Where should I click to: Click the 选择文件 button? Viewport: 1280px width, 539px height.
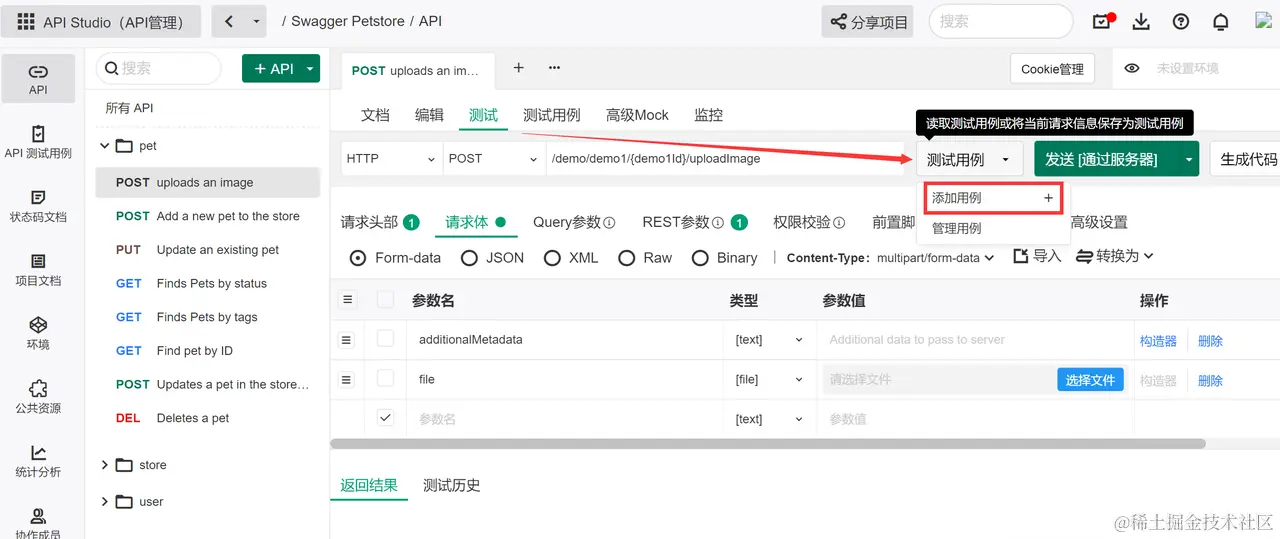click(1090, 380)
